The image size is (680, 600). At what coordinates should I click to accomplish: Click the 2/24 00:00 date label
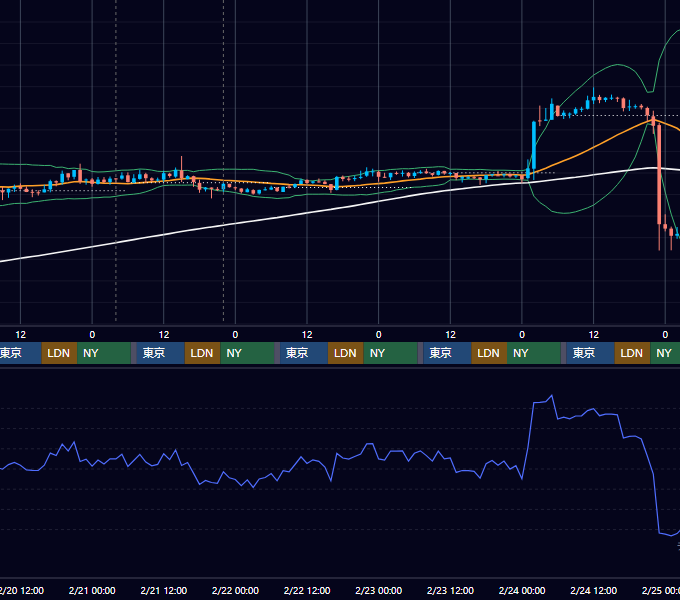pyautogui.click(x=522, y=590)
